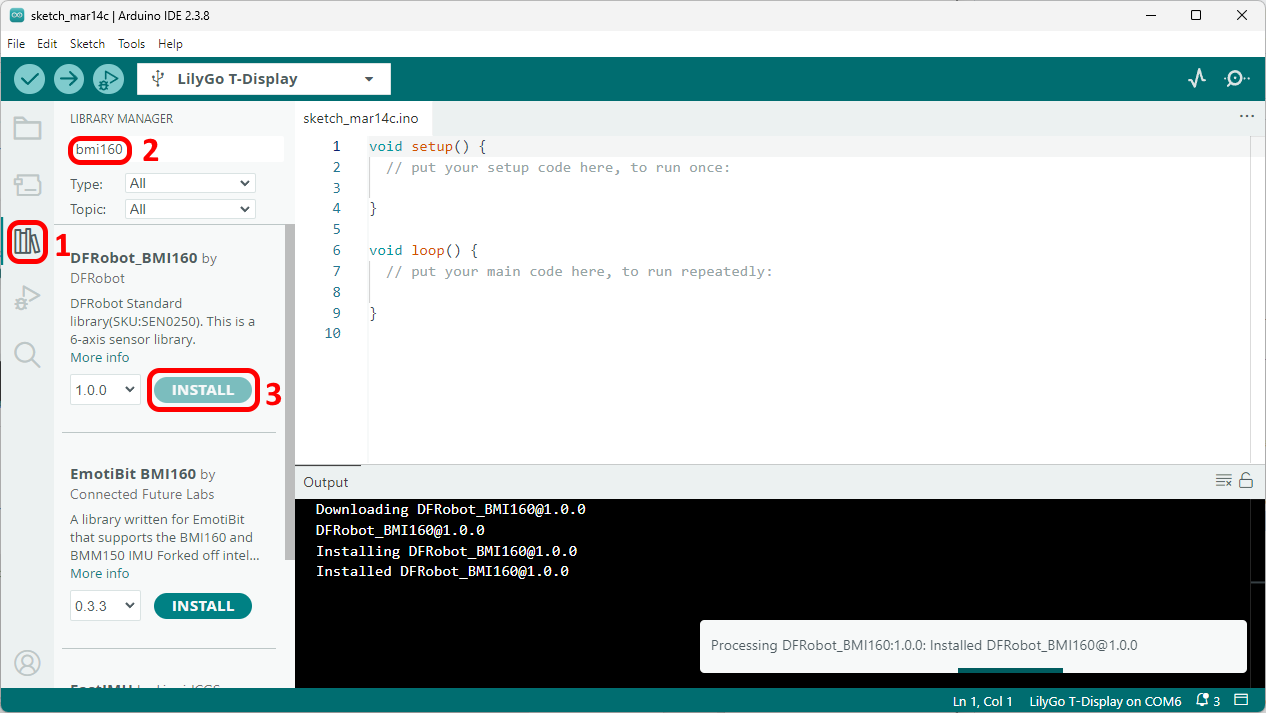Clear output using the lines icon
This screenshot has width=1266, height=713.
point(1223,481)
